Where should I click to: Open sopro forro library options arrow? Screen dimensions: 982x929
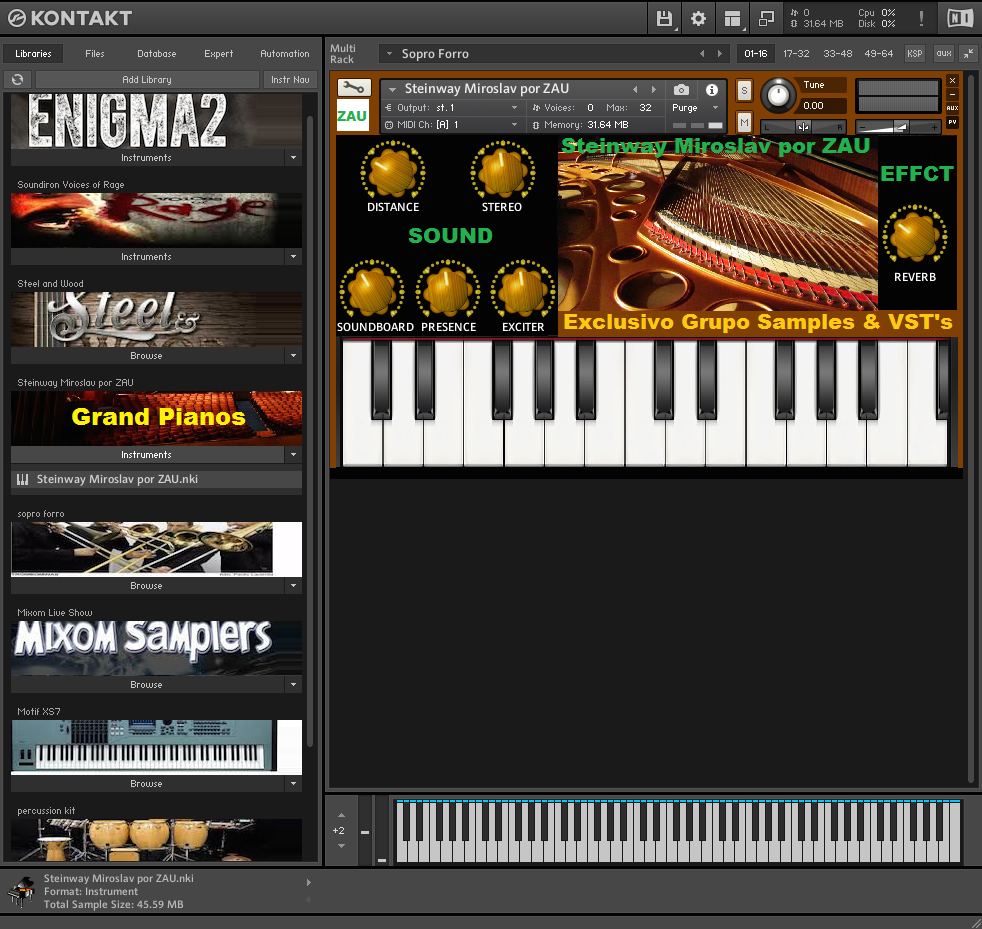click(293, 586)
